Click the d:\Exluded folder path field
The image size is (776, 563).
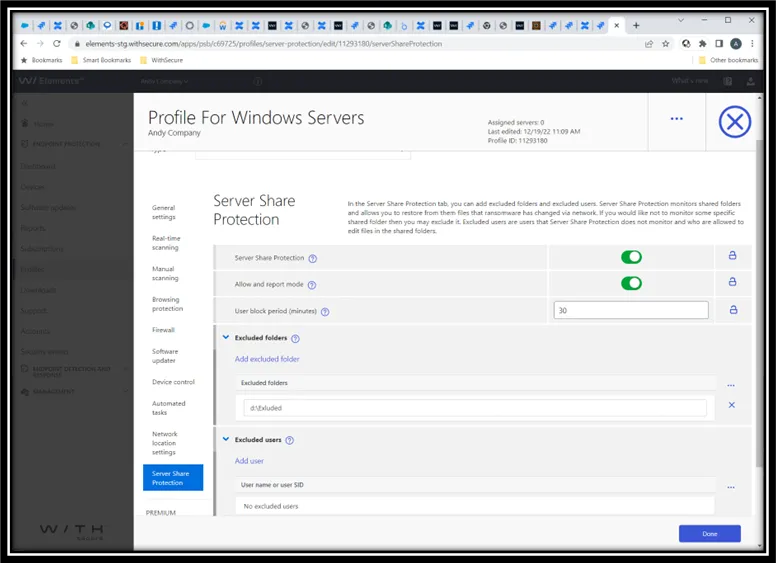click(x=475, y=408)
